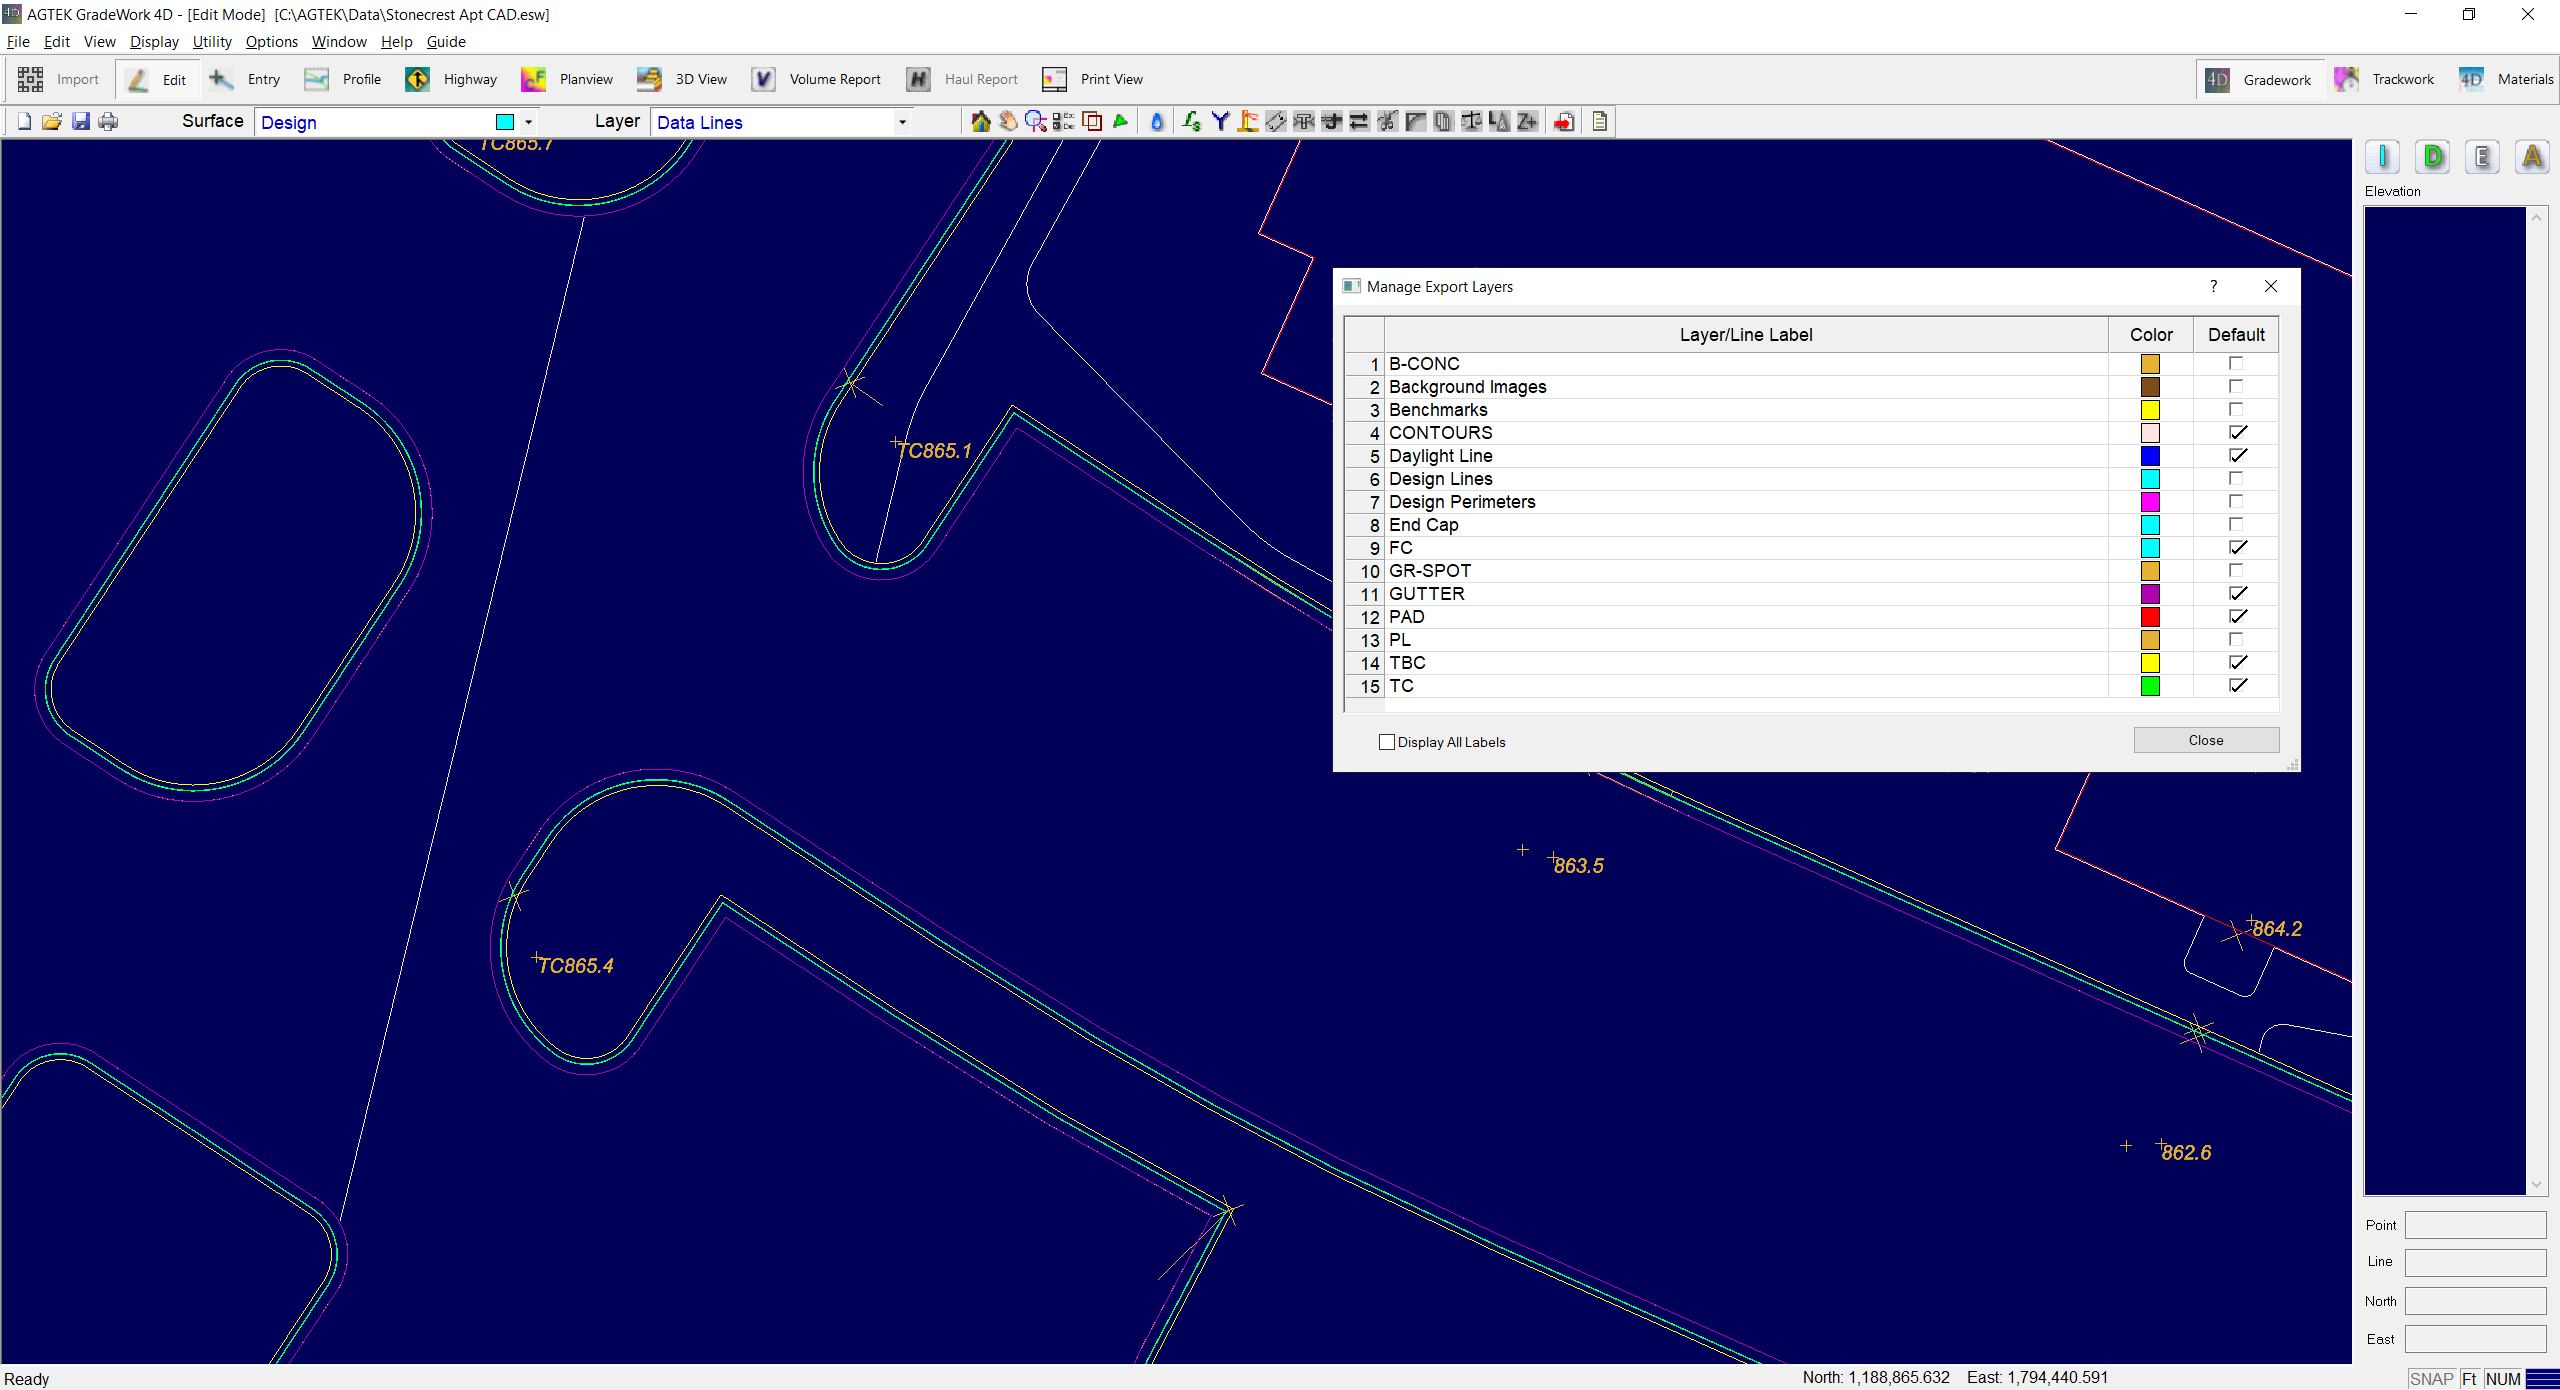
Task: Click the balance scale toolbar icon
Action: pos(1471,122)
